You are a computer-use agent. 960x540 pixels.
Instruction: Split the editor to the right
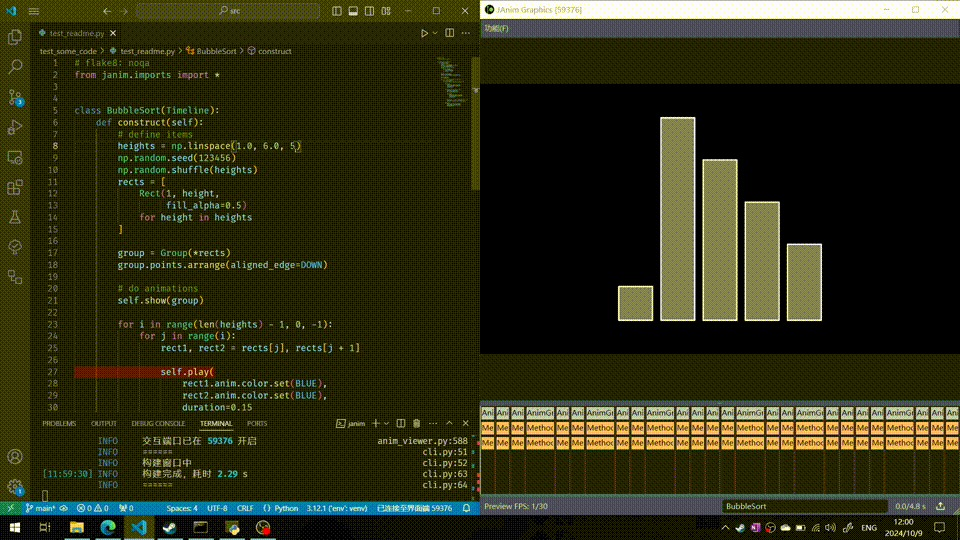(449, 33)
